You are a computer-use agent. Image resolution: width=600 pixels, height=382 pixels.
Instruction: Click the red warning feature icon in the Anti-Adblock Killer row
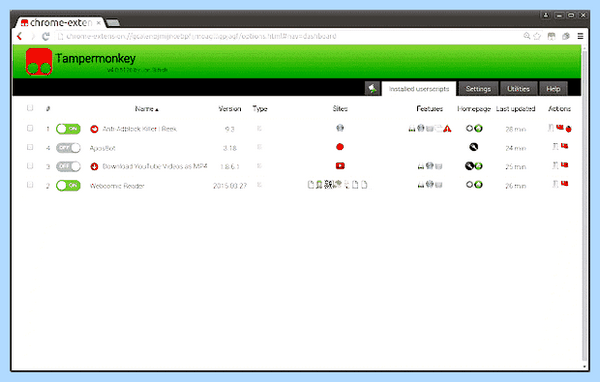[x=447, y=129]
